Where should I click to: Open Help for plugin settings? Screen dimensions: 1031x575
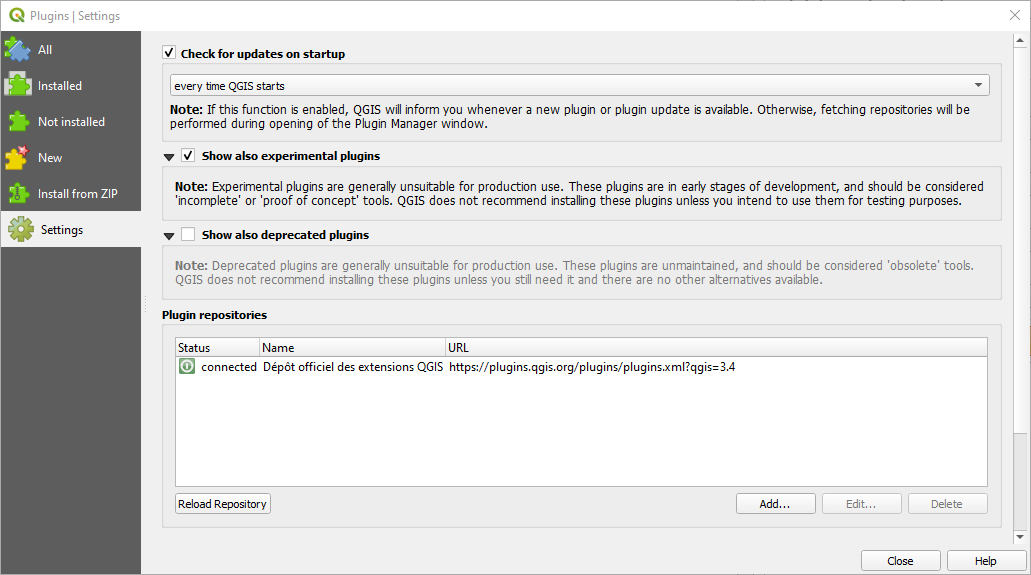click(986, 561)
